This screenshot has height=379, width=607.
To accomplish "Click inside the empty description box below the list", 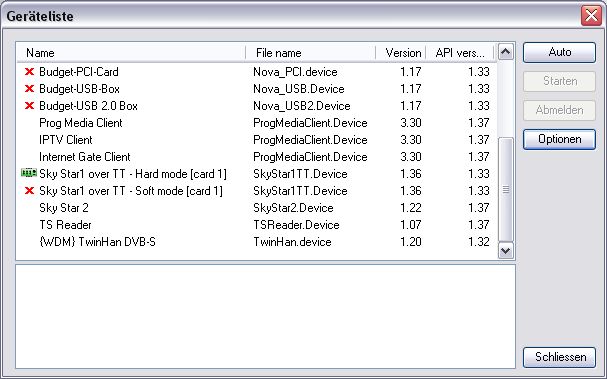I will (265, 316).
